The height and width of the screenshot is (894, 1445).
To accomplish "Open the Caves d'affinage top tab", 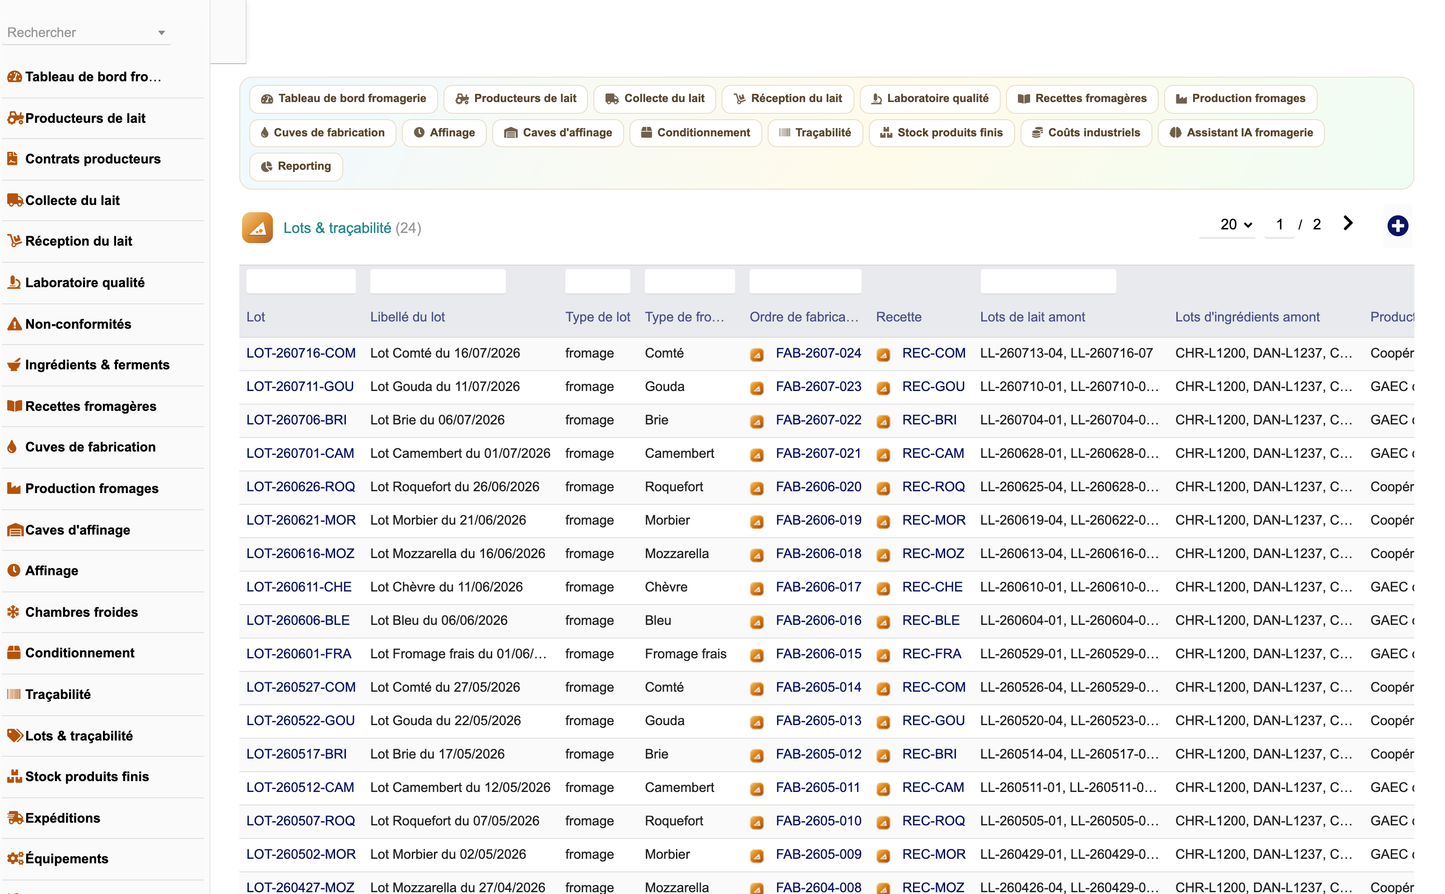I will [x=558, y=133].
